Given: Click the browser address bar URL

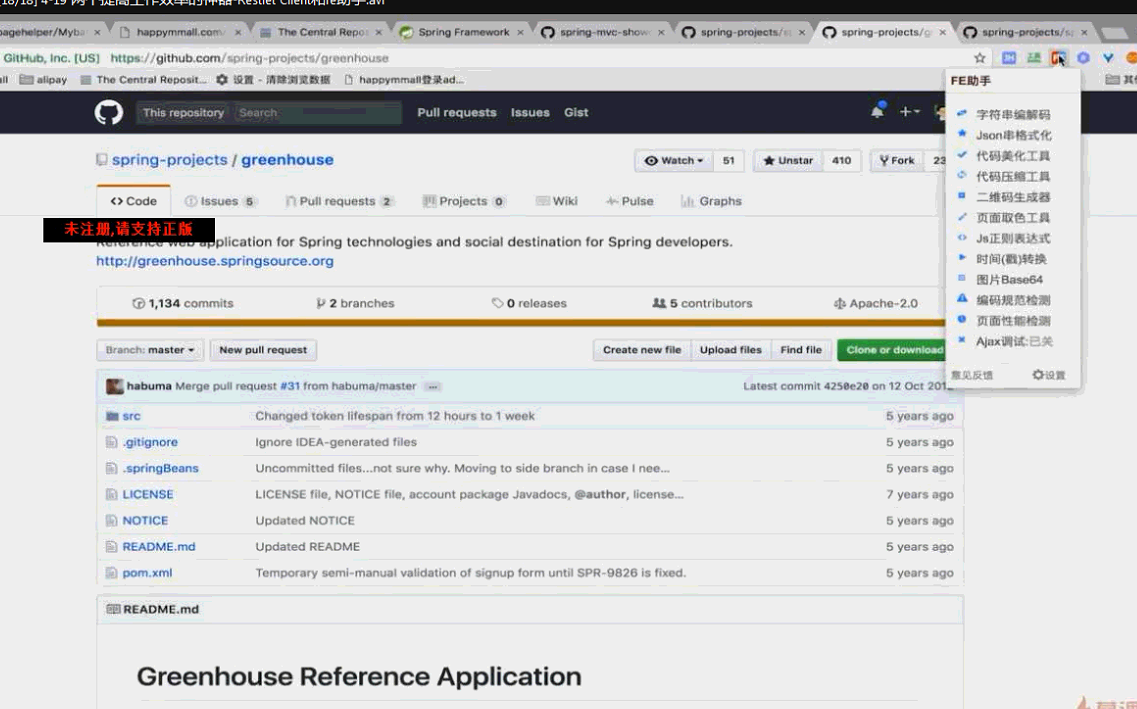Looking at the screenshot, I should (x=249, y=58).
